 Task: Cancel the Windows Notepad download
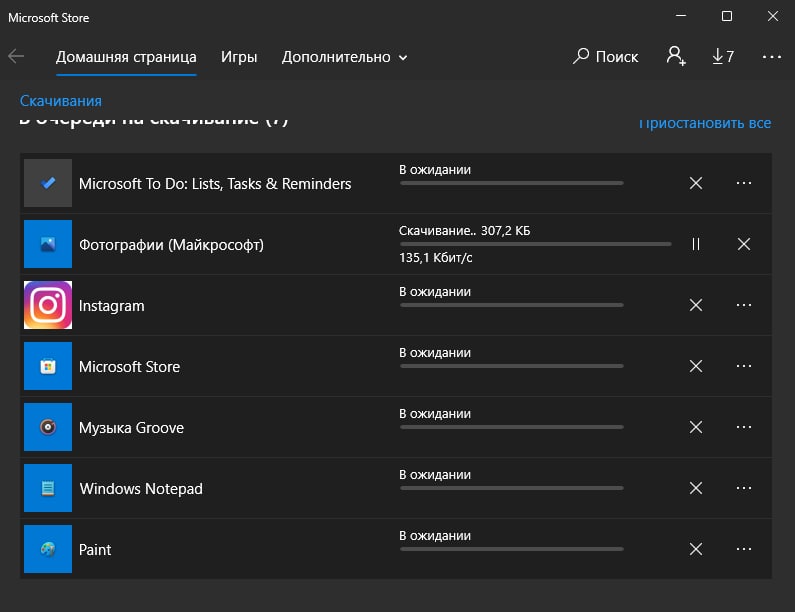[696, 488]
